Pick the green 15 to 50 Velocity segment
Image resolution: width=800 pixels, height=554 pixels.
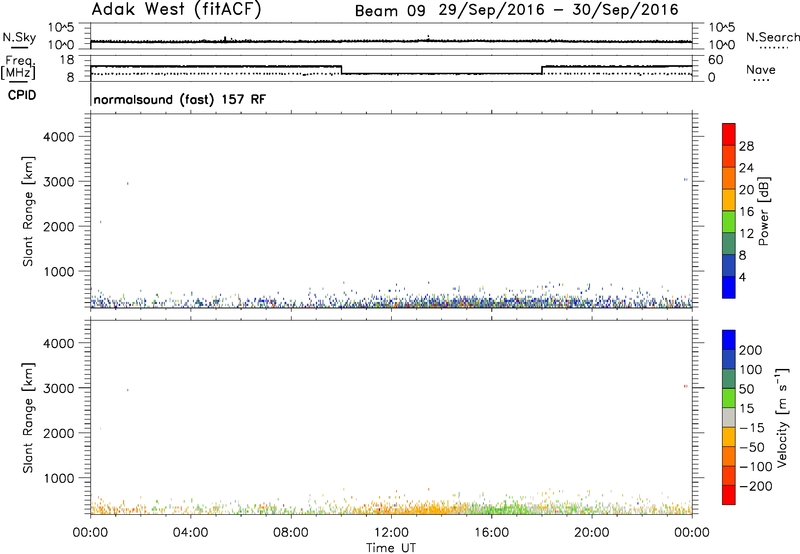[729, 398]
